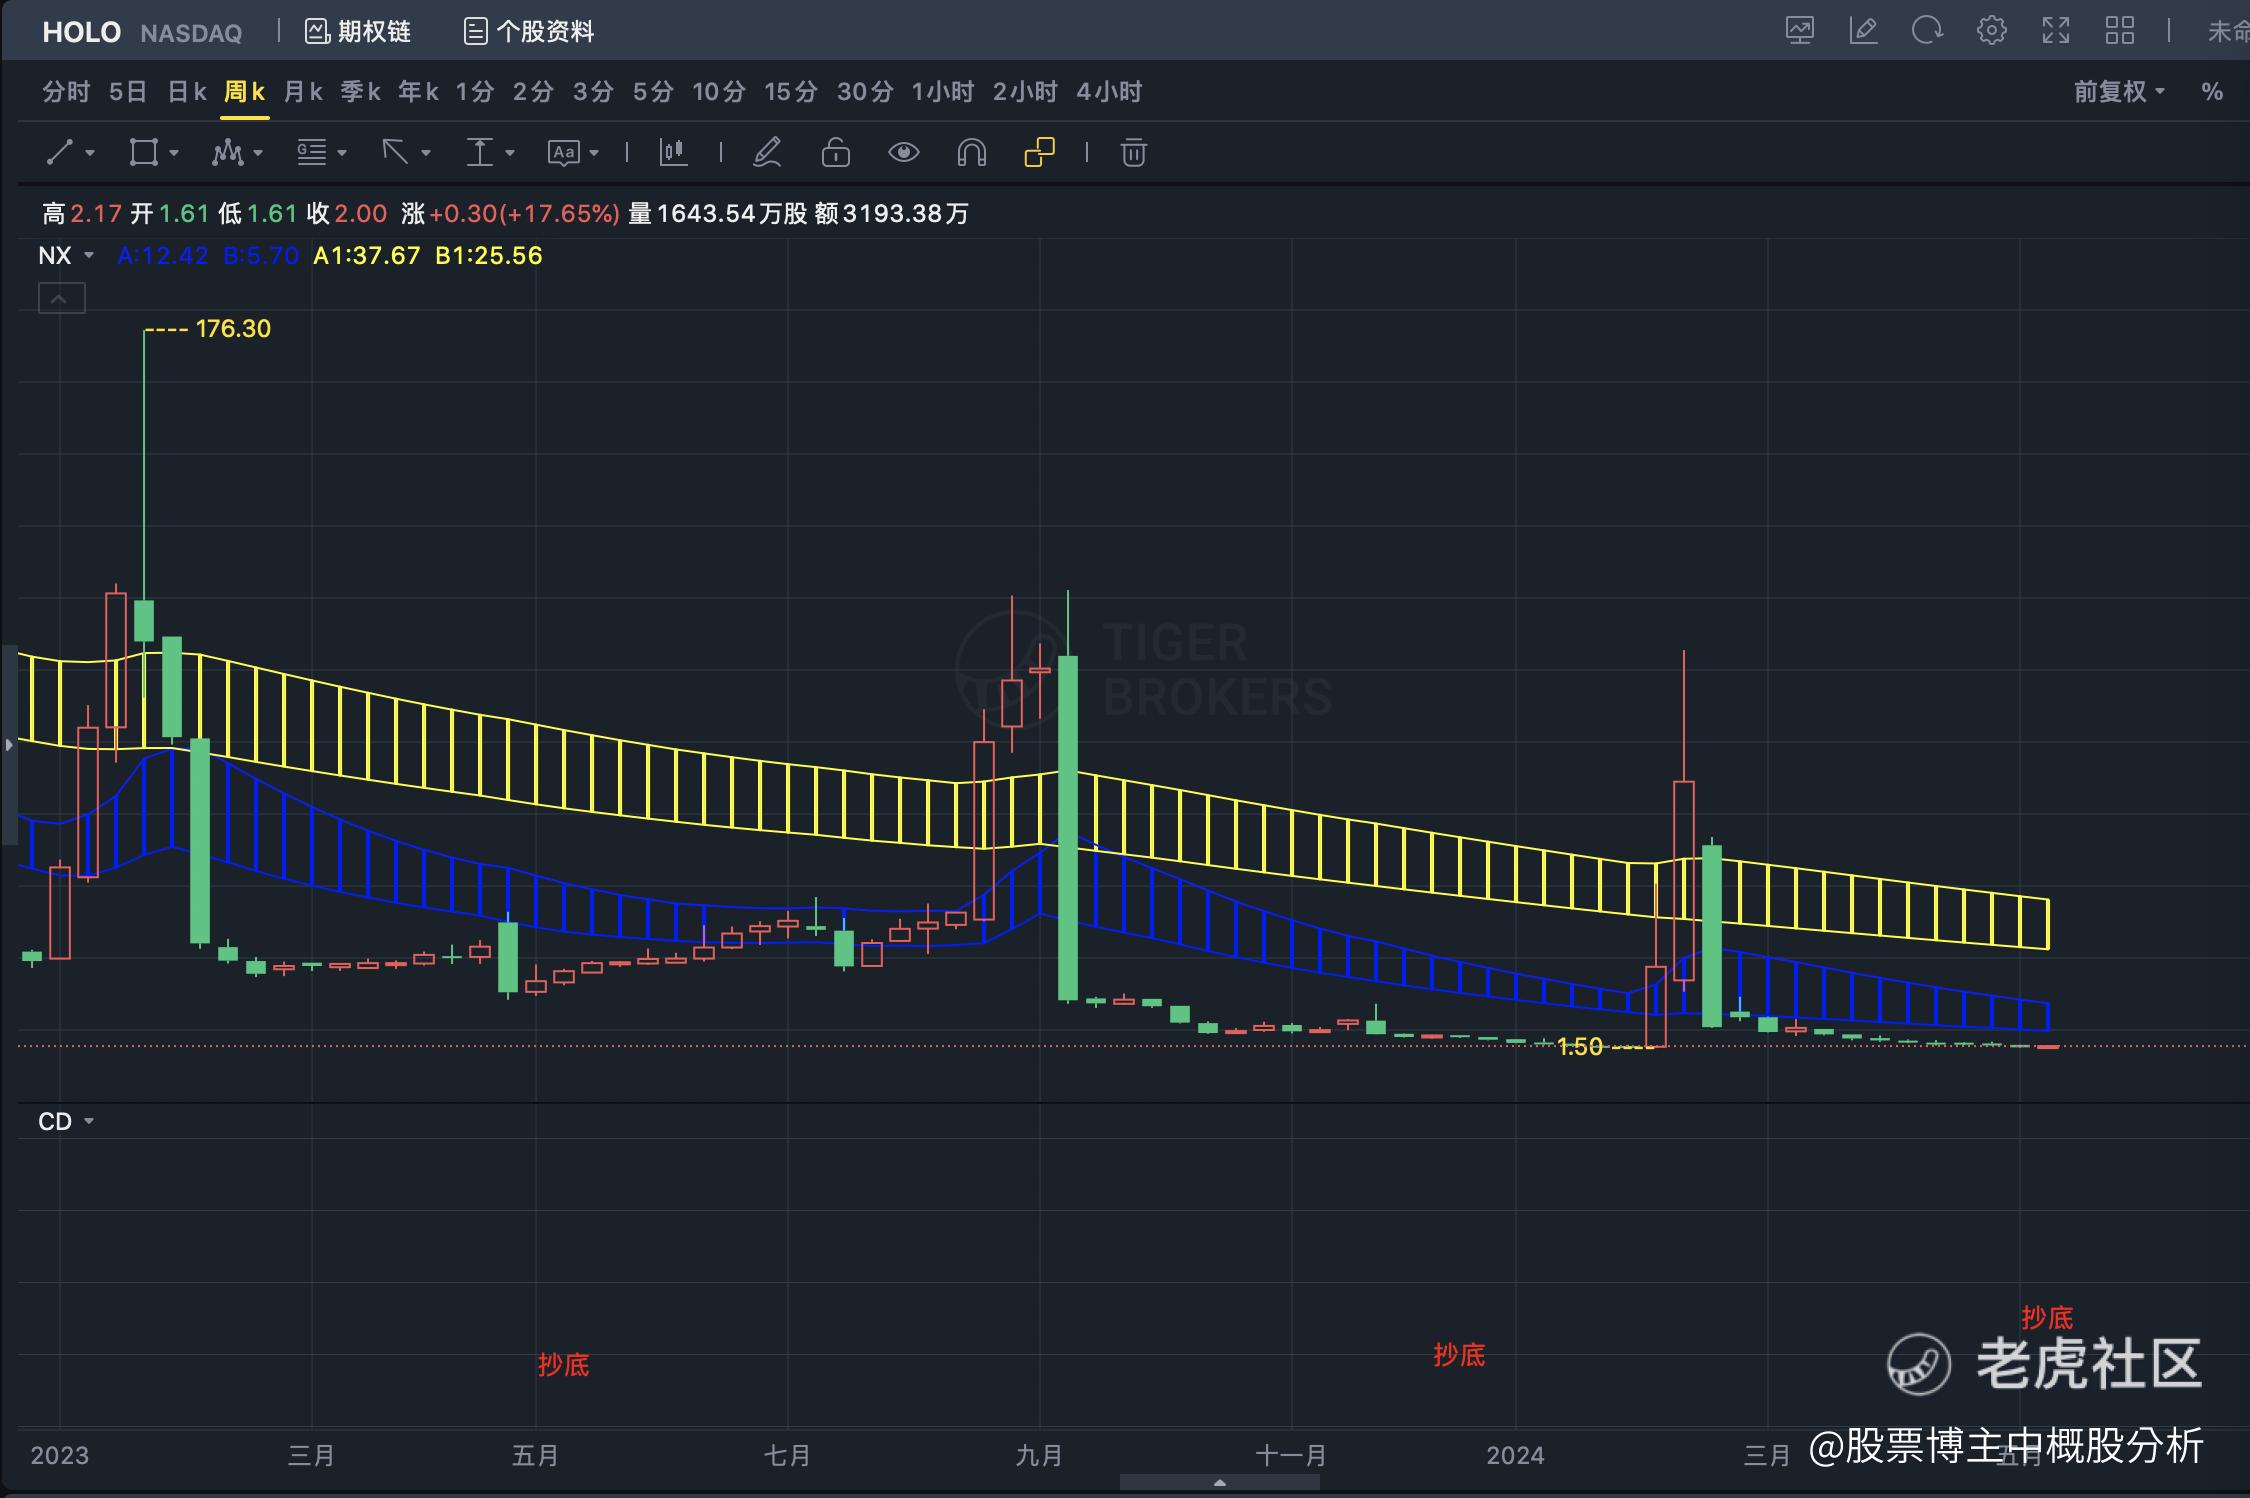Screen dimensions: 2250x1498
Task: Open 期权链 options chain
Action: (x=358, y=32)
